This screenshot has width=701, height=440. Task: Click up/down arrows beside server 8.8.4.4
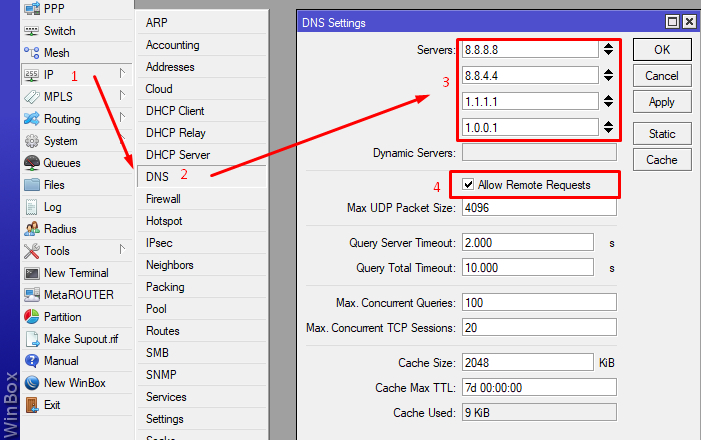608,75
